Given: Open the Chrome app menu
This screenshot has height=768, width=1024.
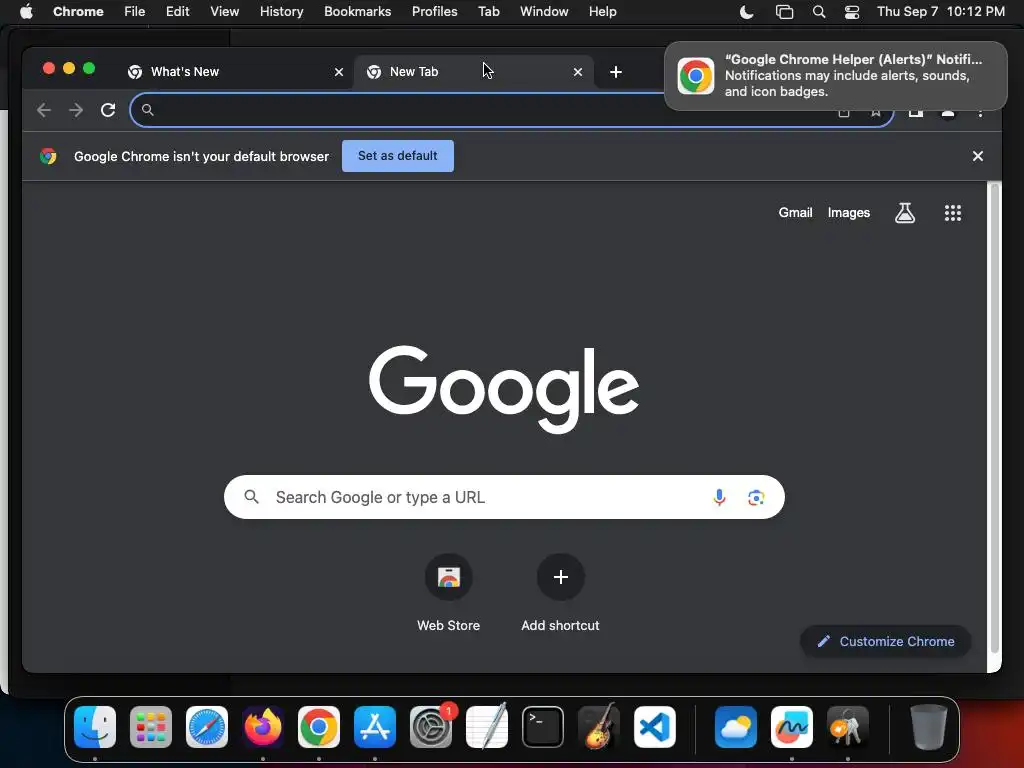Looking at the screenshot, I should (x=78, y=12).
